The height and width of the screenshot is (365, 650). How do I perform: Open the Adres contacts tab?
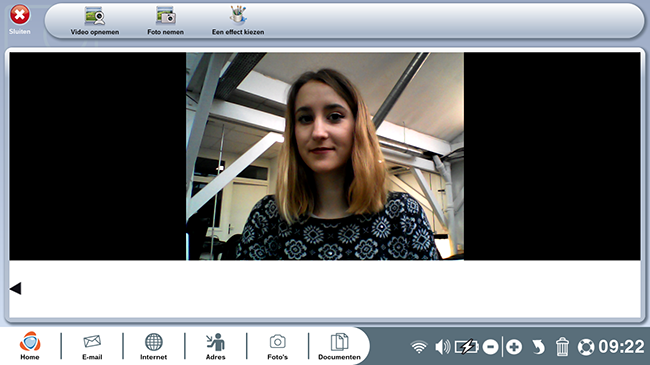point(216,346)
